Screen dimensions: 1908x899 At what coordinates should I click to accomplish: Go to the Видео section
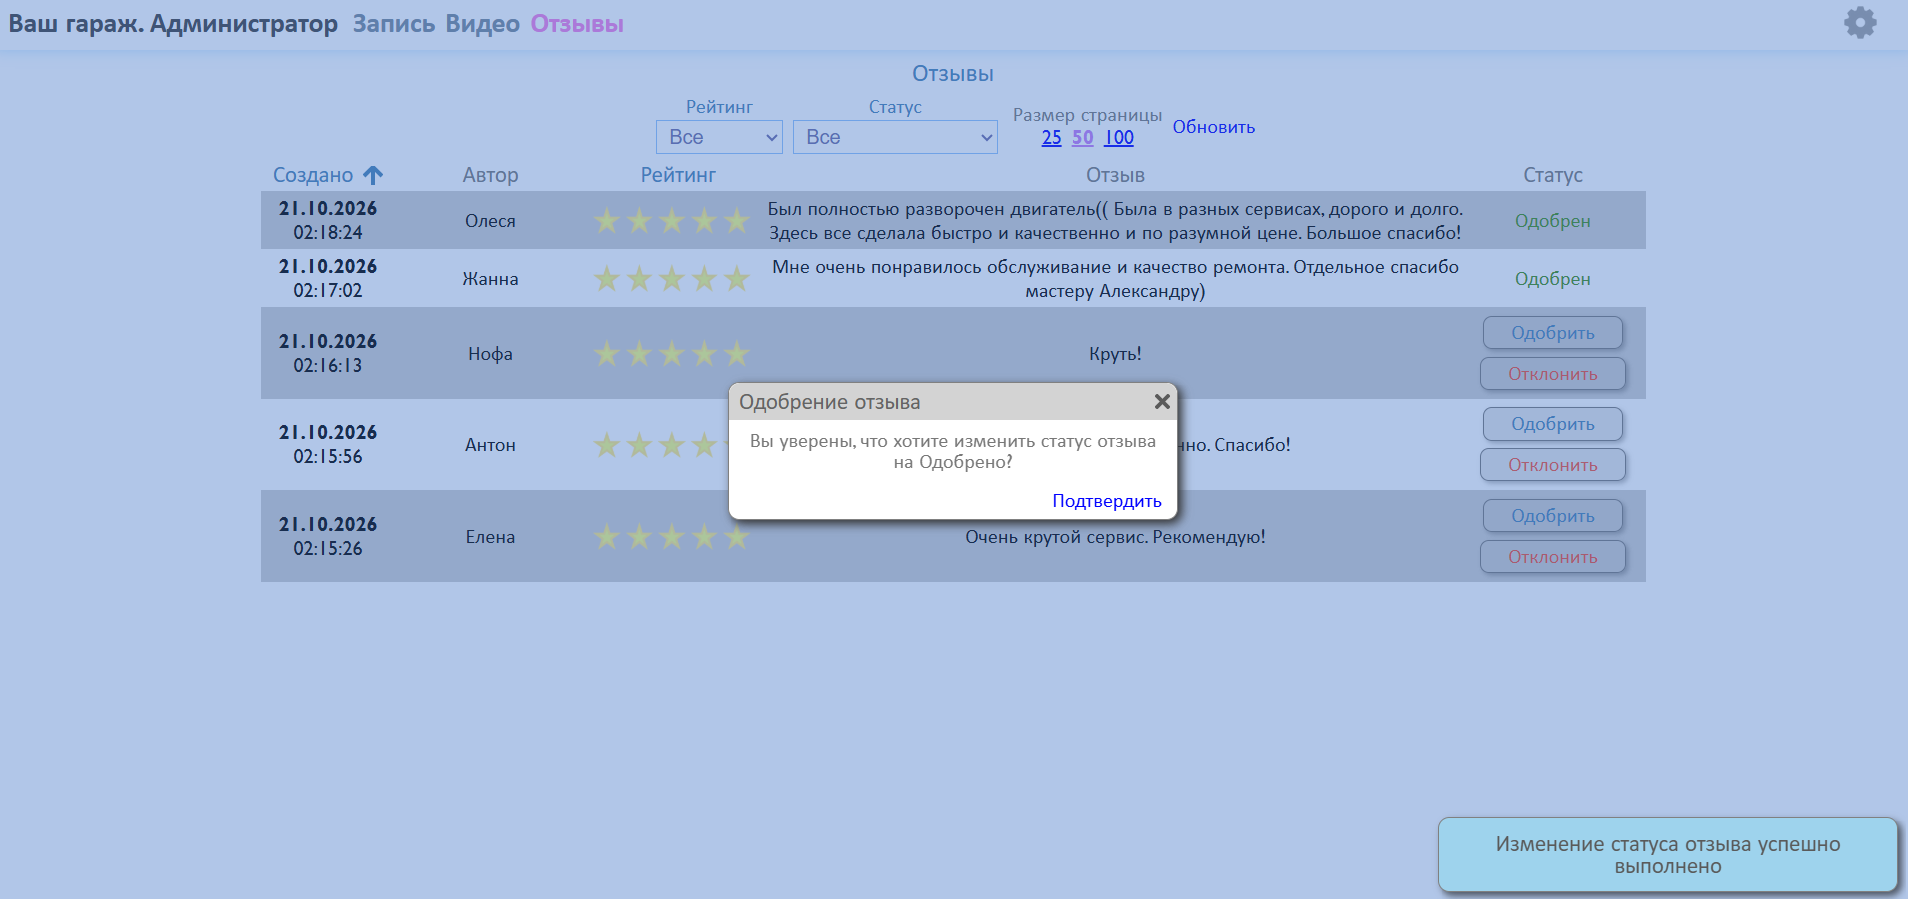pyautogui.click(x=483, y=24)
